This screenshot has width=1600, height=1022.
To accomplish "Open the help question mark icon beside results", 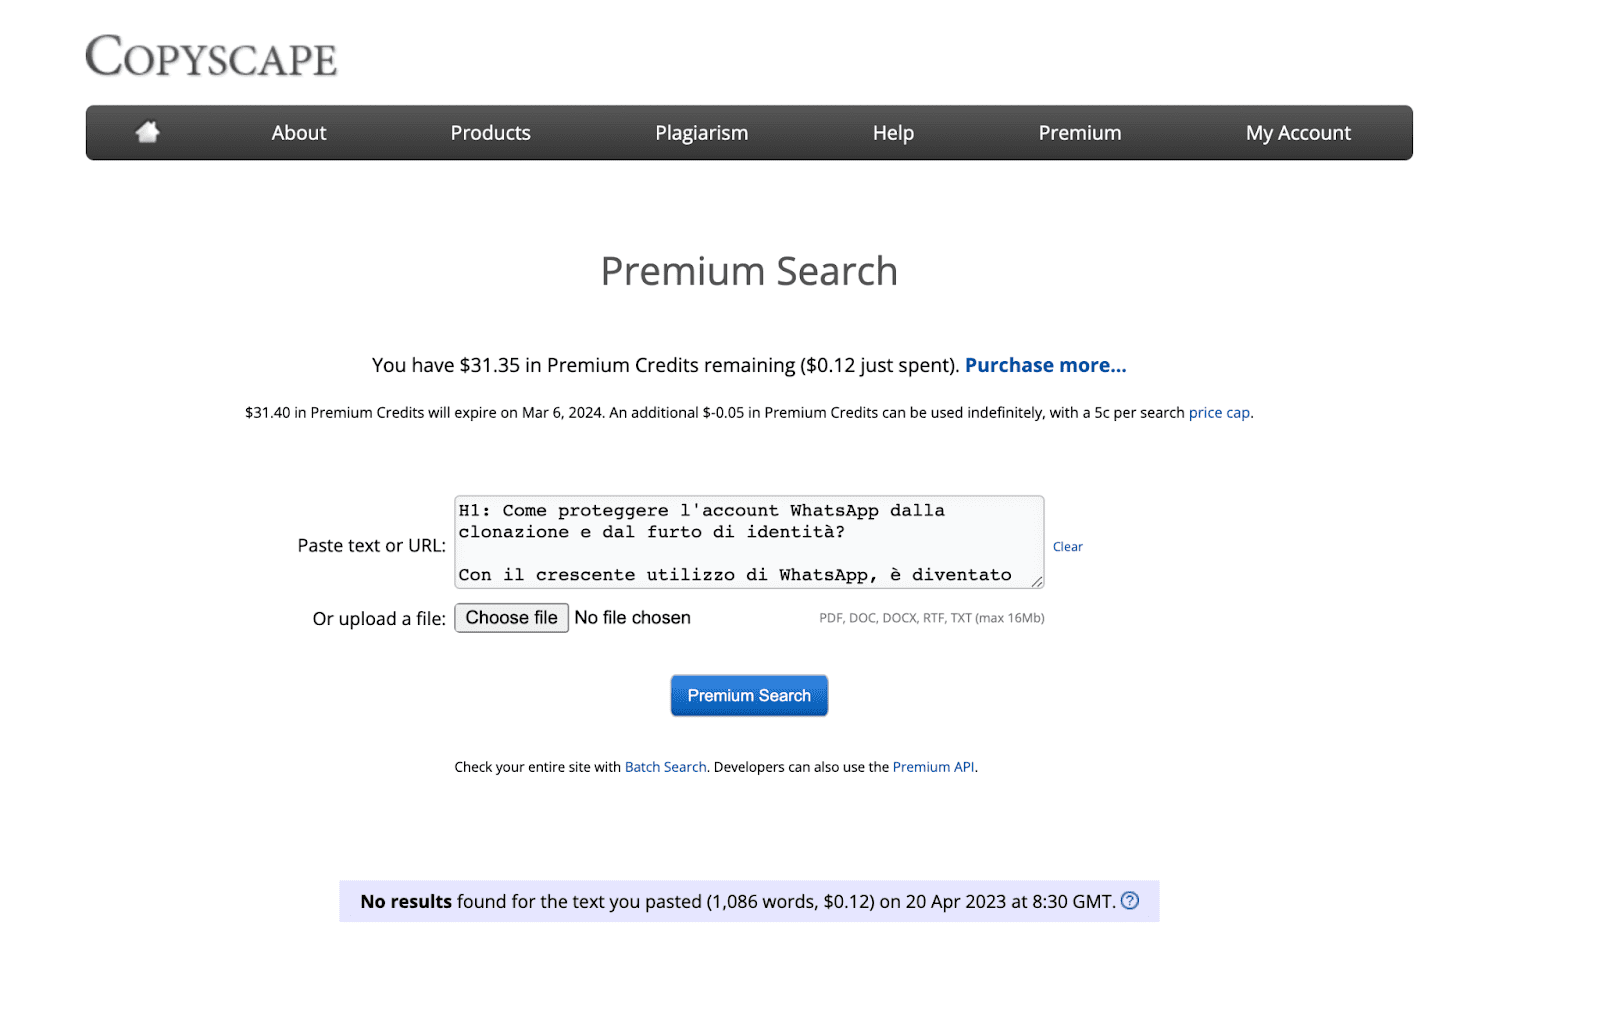I will click(x=1130, y=900).
